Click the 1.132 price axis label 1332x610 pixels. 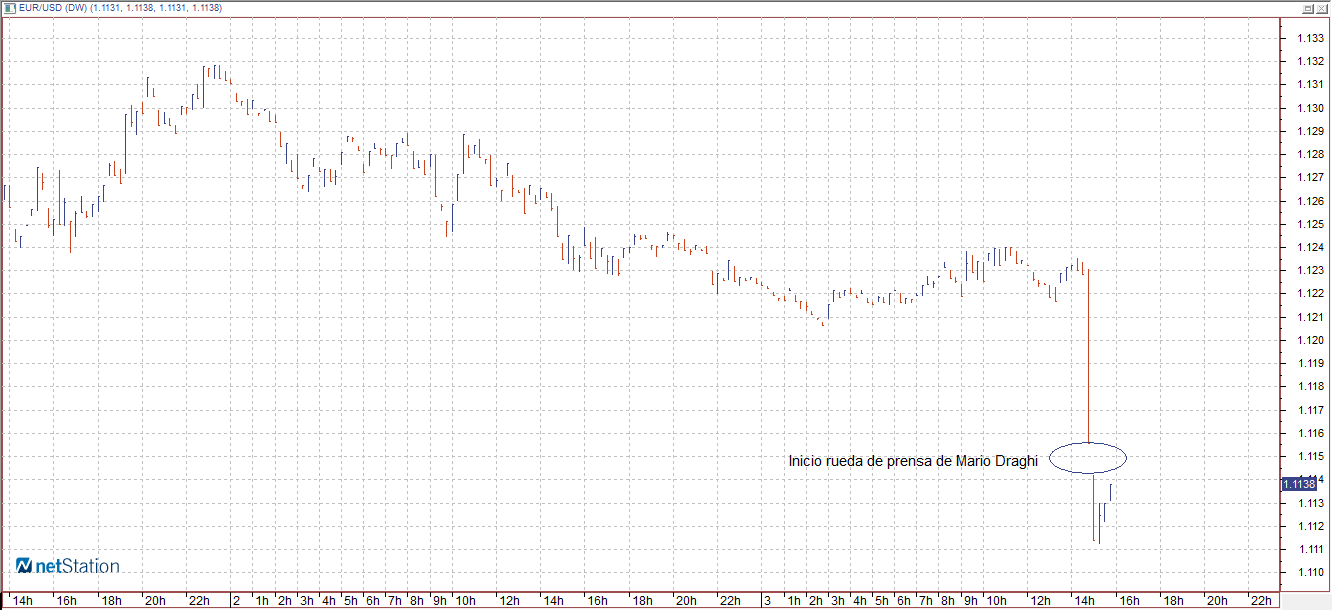click(x=1311, y=61)
